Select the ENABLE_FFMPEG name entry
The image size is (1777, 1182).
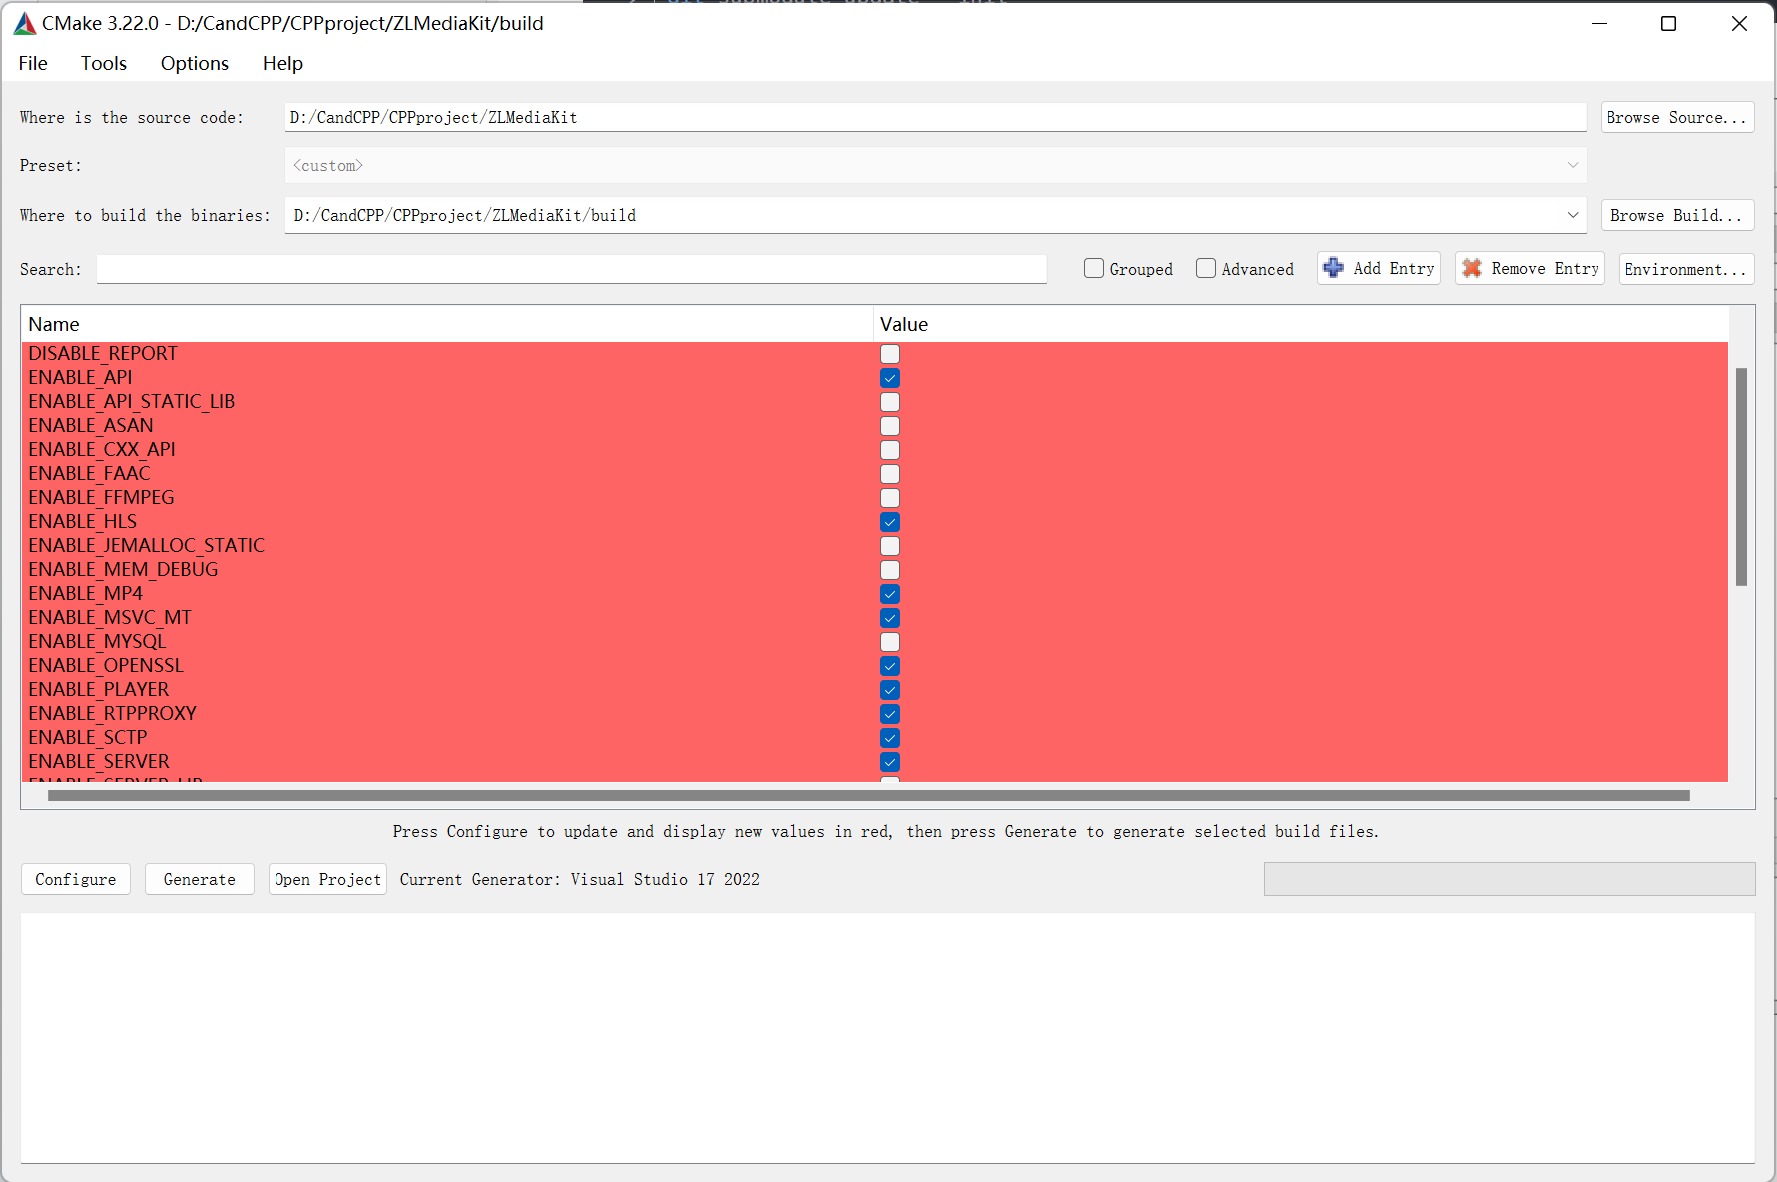click(x=101, y=497)
